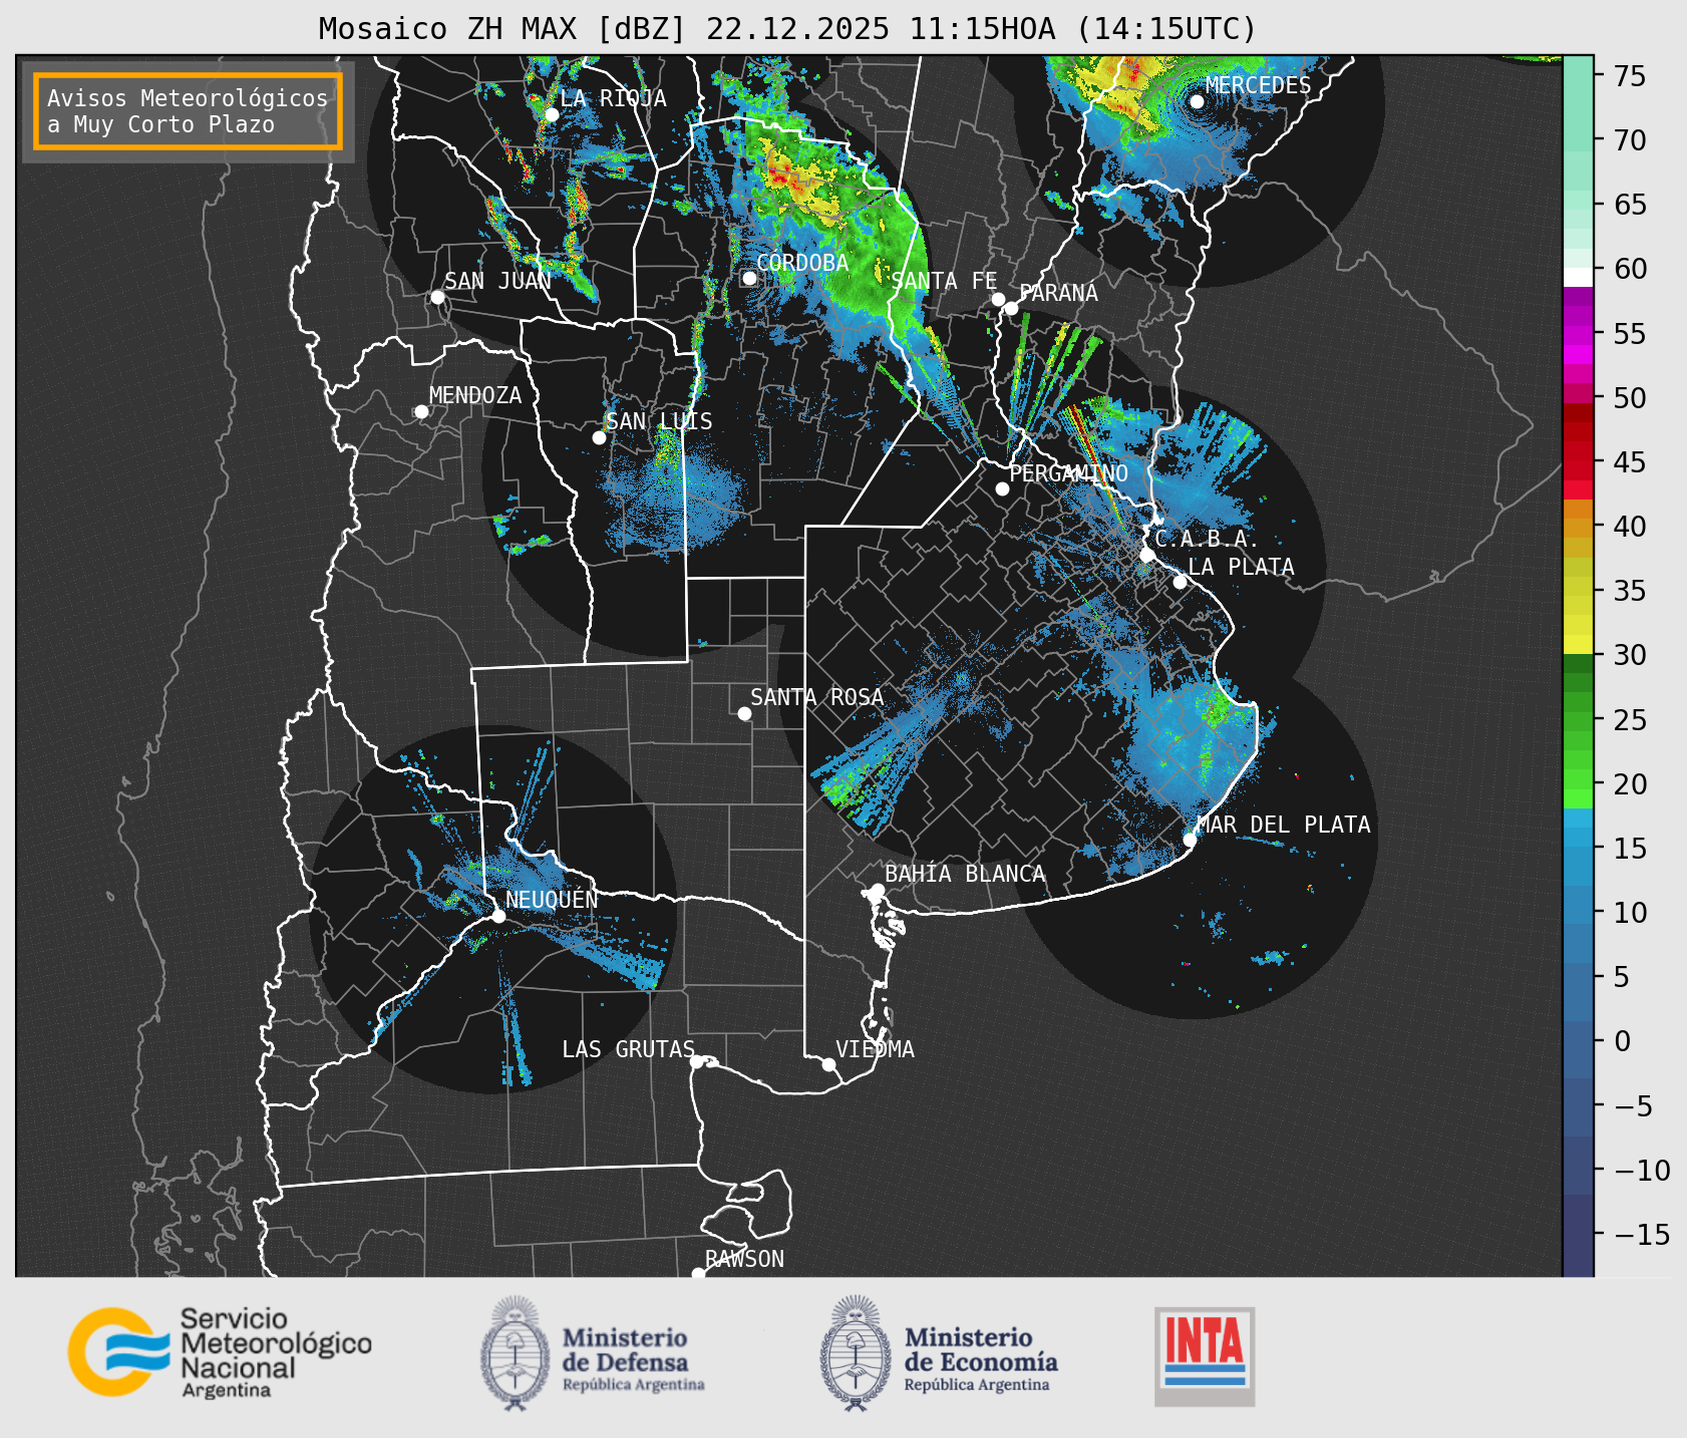Click the 30 tick label on the scale
The width and height of the screenshot is (1687, 1438).
[1631, 655]
